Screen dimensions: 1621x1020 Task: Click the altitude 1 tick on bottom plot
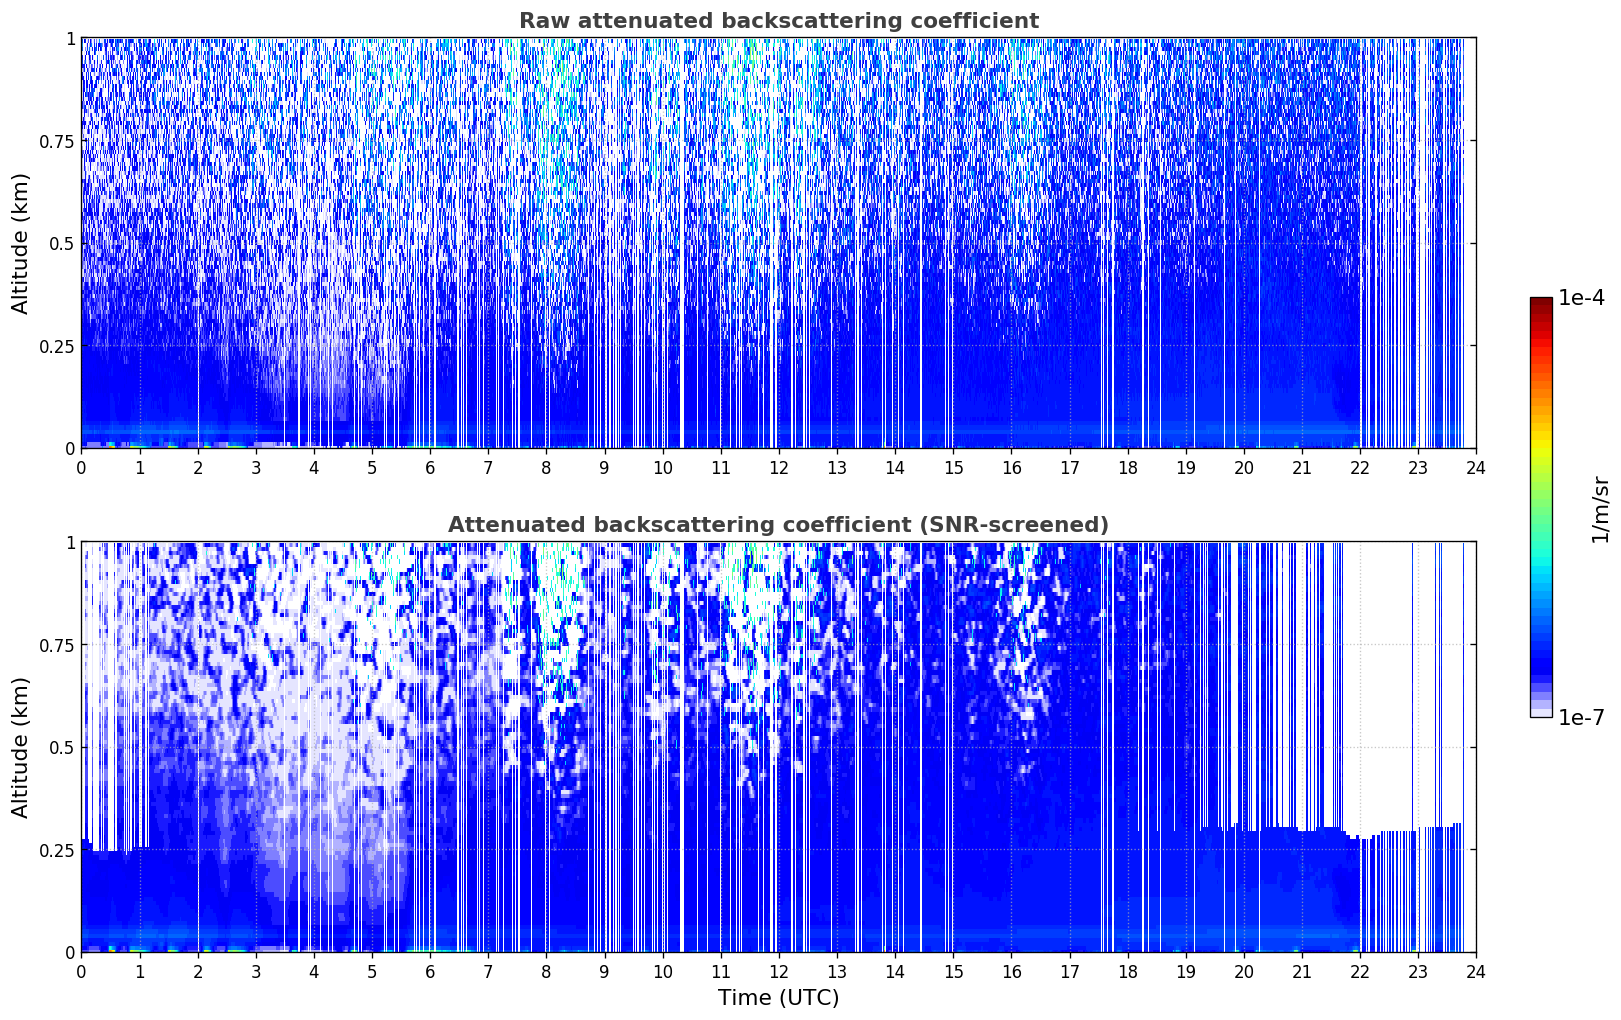(x=70, y=542)
